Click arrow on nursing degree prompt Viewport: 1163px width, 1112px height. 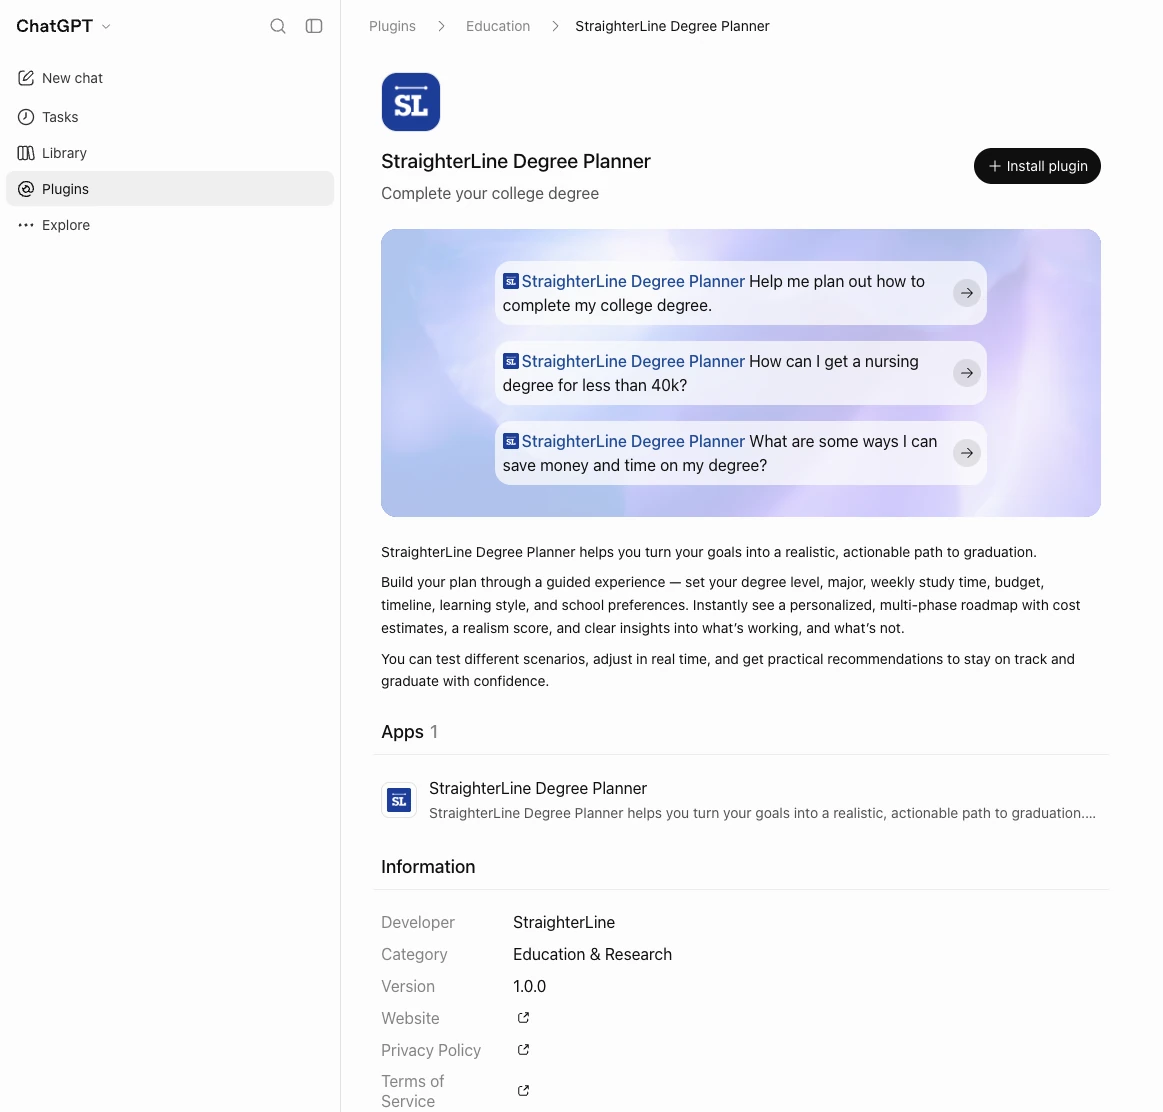pos(966,373)
